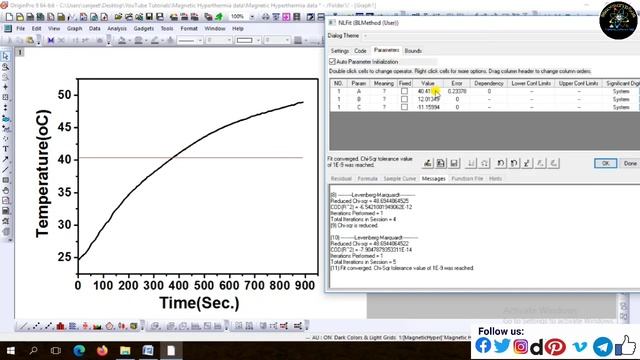Switch to the Function File tab
The image size is (640, 360).
coord(467,179)
